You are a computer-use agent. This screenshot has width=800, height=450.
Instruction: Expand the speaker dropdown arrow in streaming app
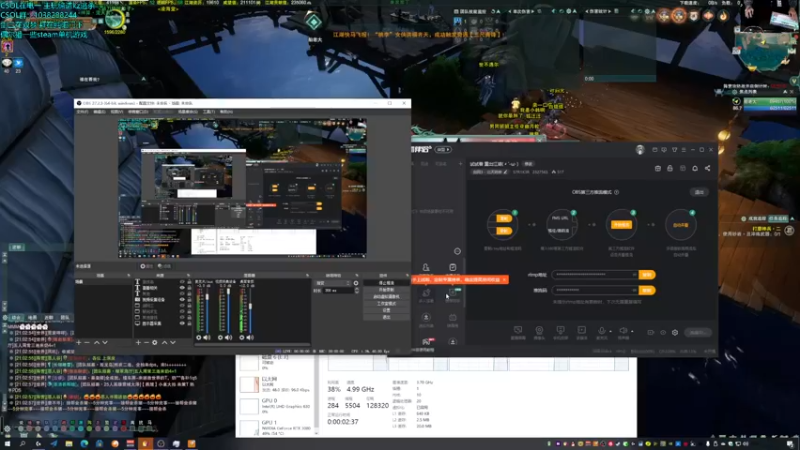click(x=634, y=329)
